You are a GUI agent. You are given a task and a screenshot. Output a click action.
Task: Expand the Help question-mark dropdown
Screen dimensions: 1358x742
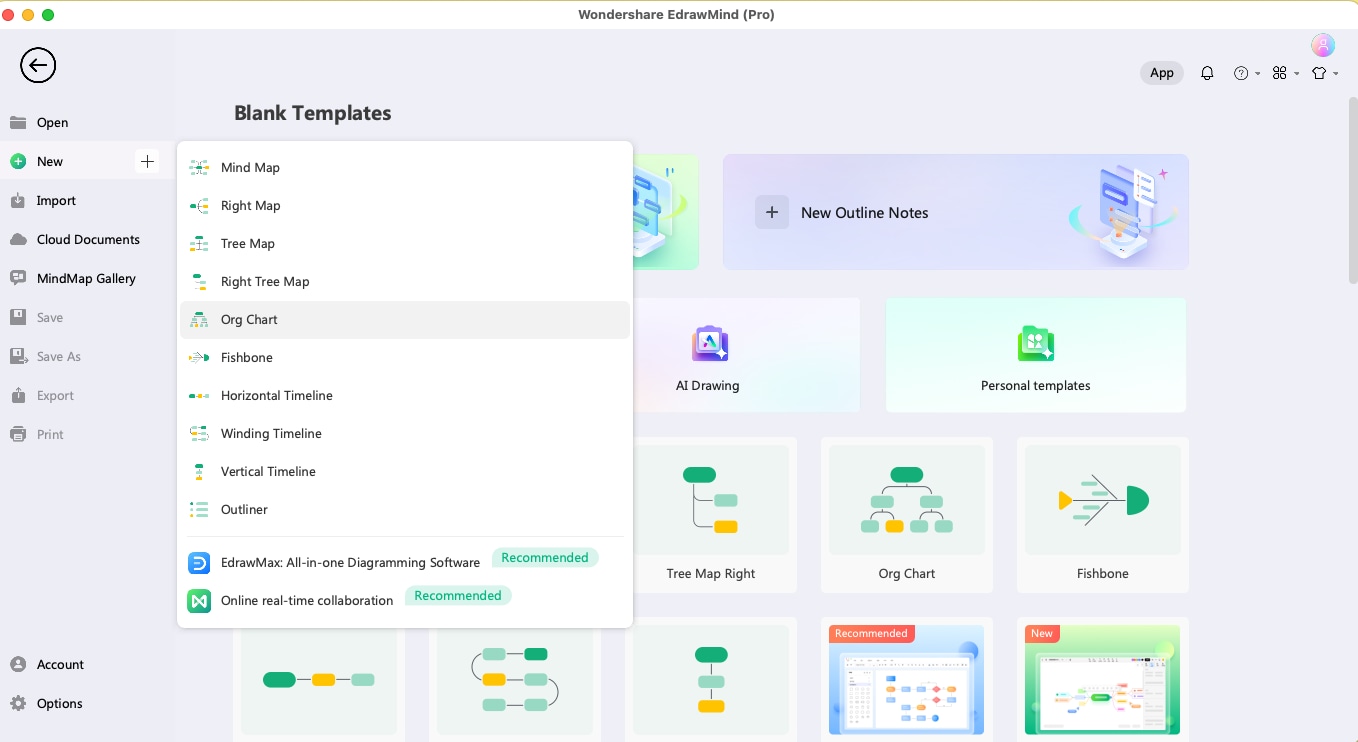[x=1245, y=73]
